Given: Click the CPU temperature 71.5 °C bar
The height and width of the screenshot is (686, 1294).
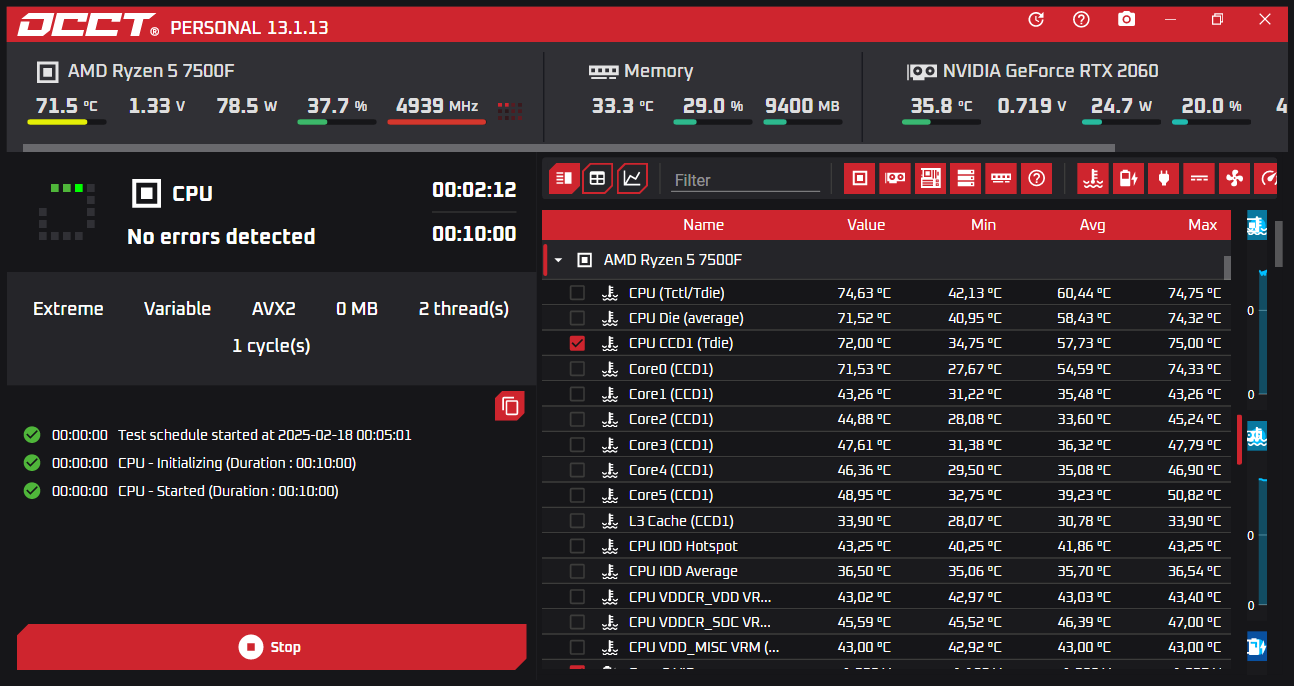Looking at the screenshot, I should [x=66, y=122].
